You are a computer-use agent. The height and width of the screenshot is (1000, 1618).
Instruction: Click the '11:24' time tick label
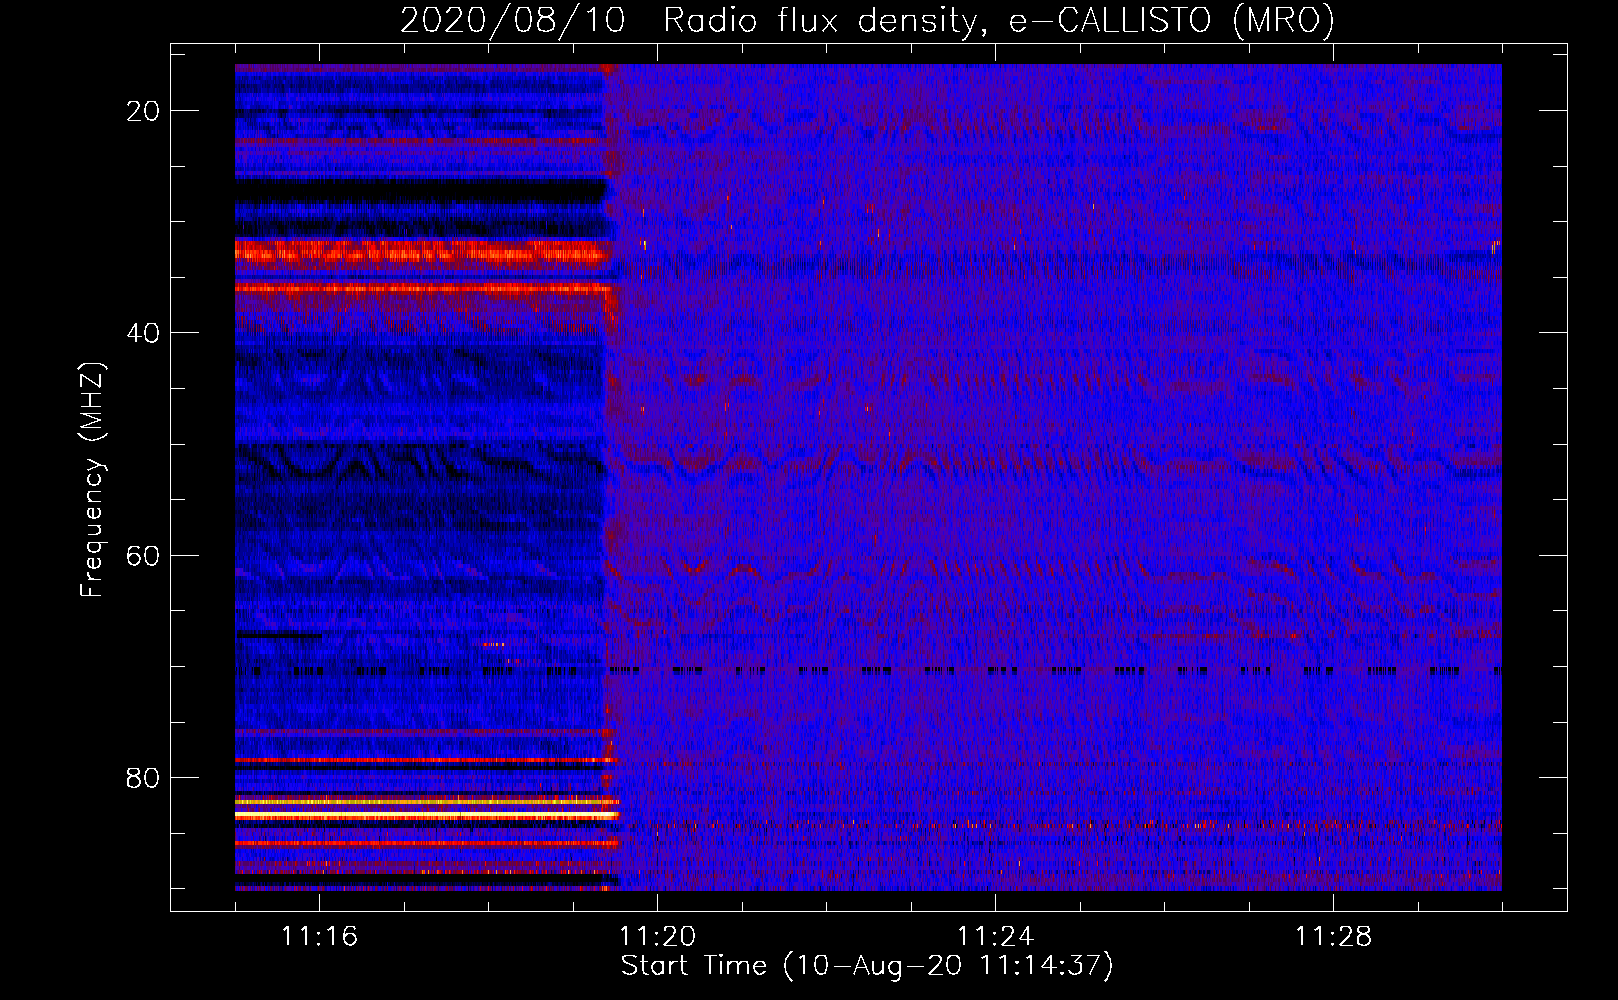[x=995, y=936]
